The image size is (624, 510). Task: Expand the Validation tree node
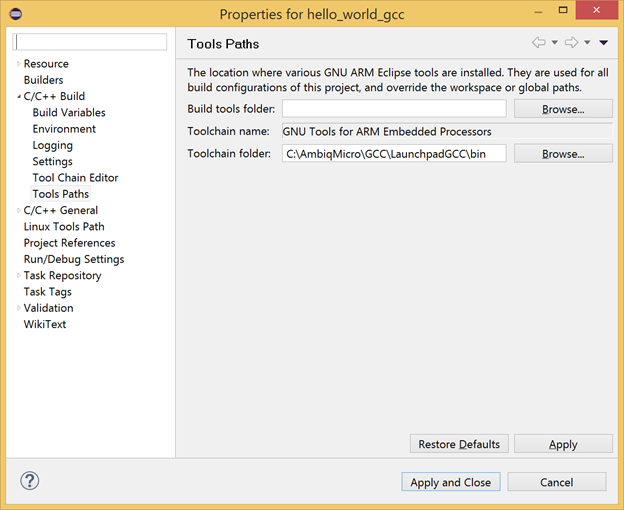pyautogui.click(x=18, y=308)
